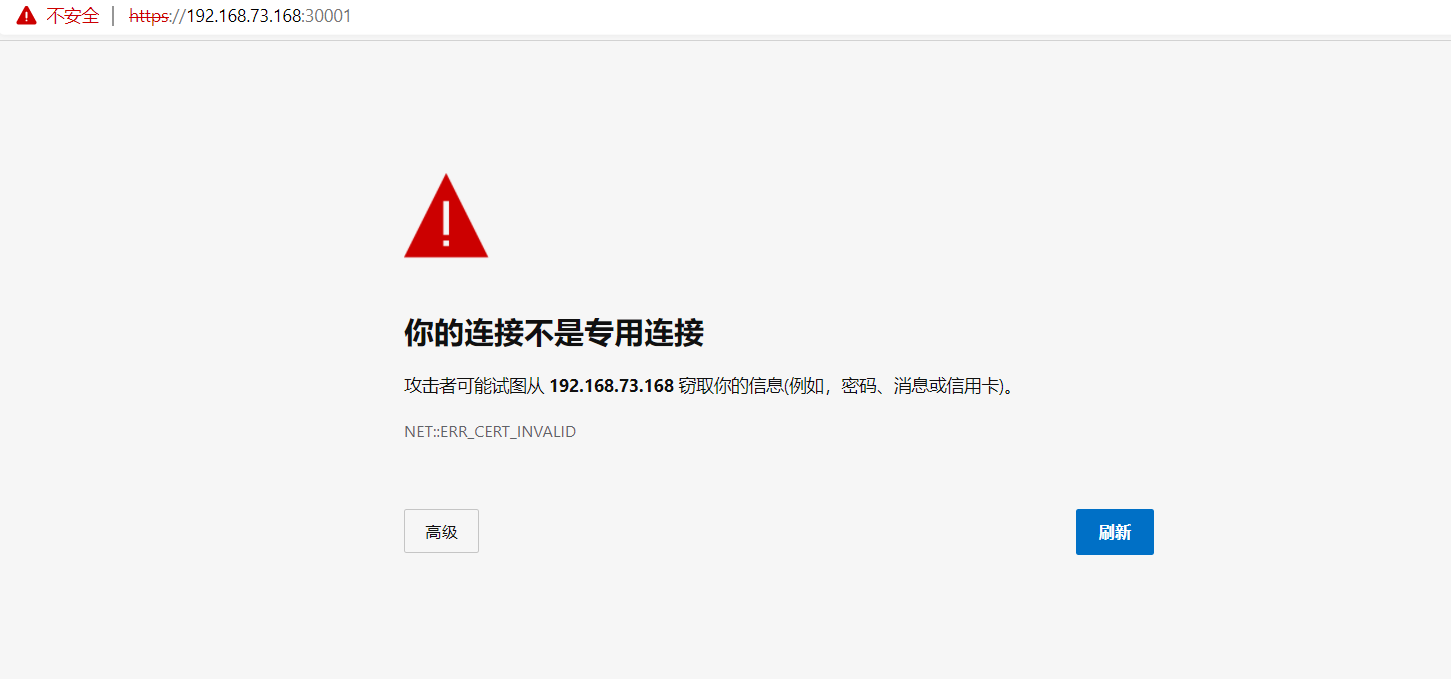Screen dimensions: 1451x679
Task: Click the large red warning triangle
Action: (x=446, y=216)
